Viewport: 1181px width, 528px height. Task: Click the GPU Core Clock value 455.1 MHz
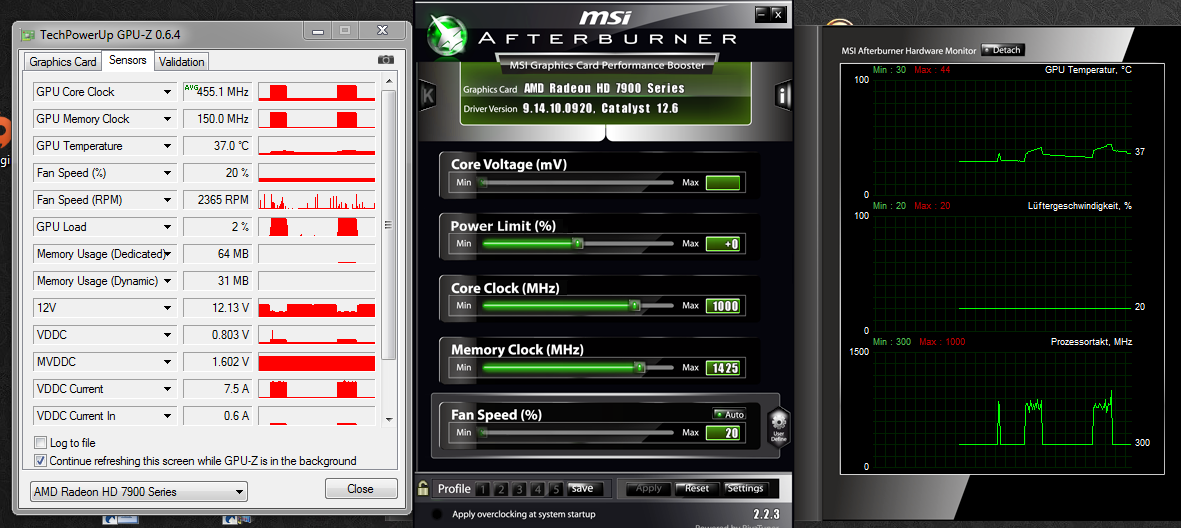(x=217, y=92)
